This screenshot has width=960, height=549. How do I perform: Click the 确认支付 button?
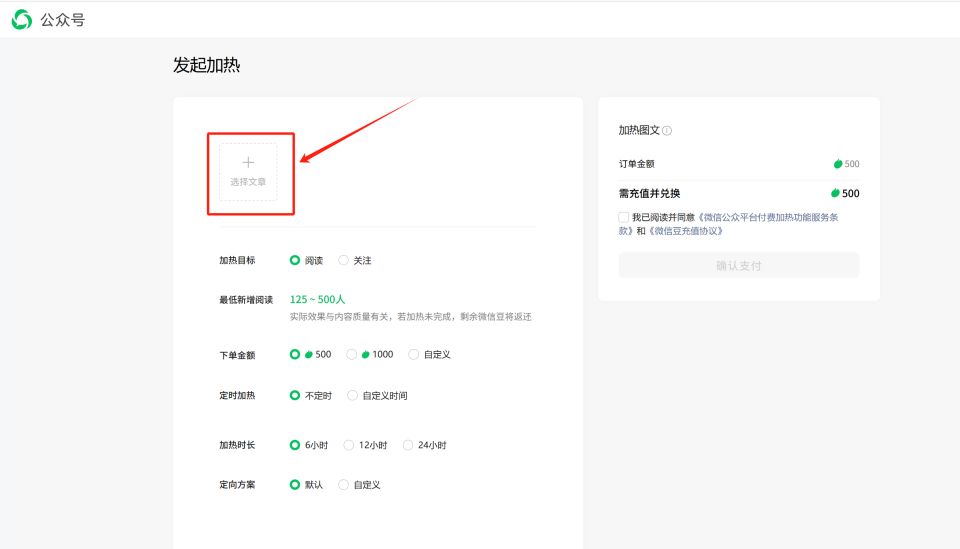click(x=739, y=266)
